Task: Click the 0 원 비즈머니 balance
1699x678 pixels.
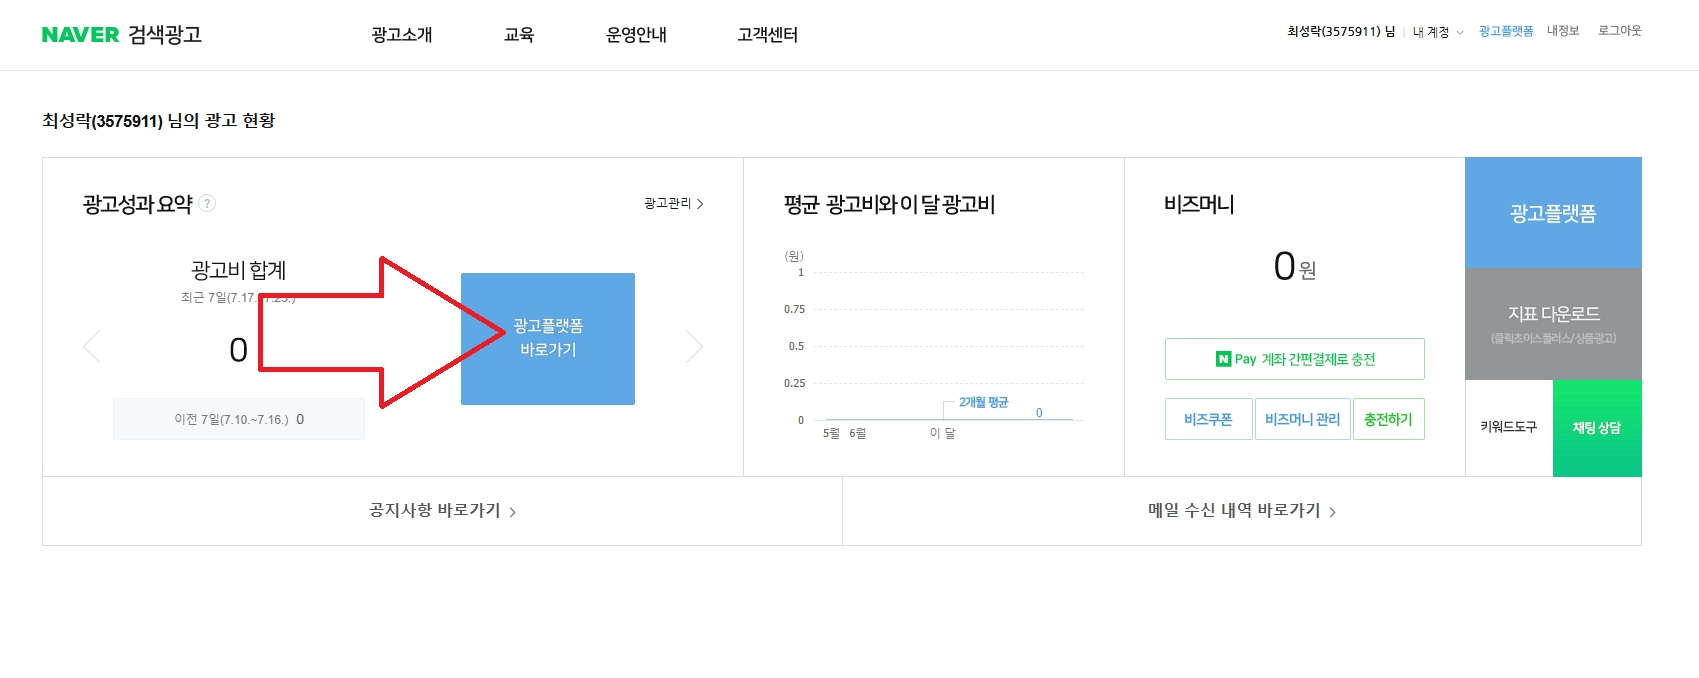Action: click(x=1295, y=267)
